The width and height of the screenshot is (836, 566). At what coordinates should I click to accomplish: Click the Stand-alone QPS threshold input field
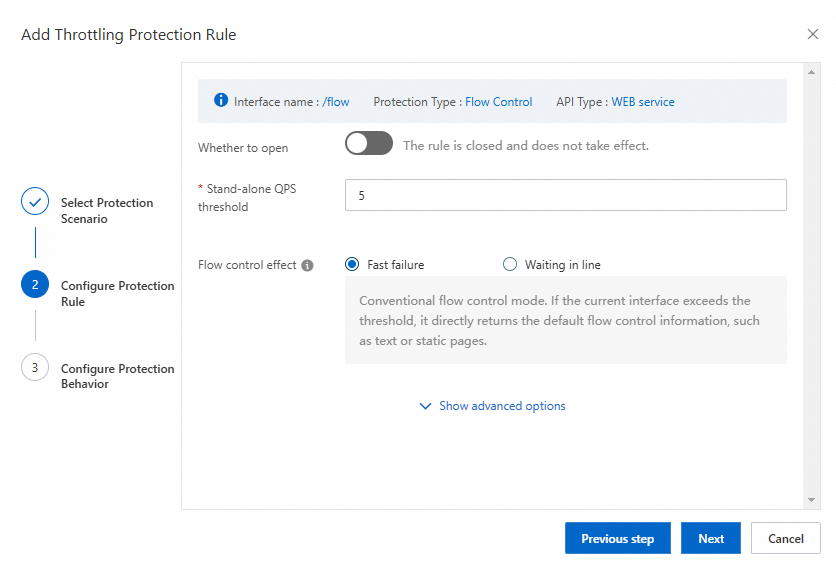pos(565,196)
